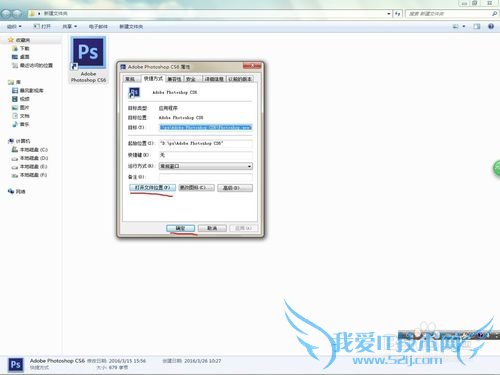Open 最近访问的位置 in sidebar

(x=32, y=65)
